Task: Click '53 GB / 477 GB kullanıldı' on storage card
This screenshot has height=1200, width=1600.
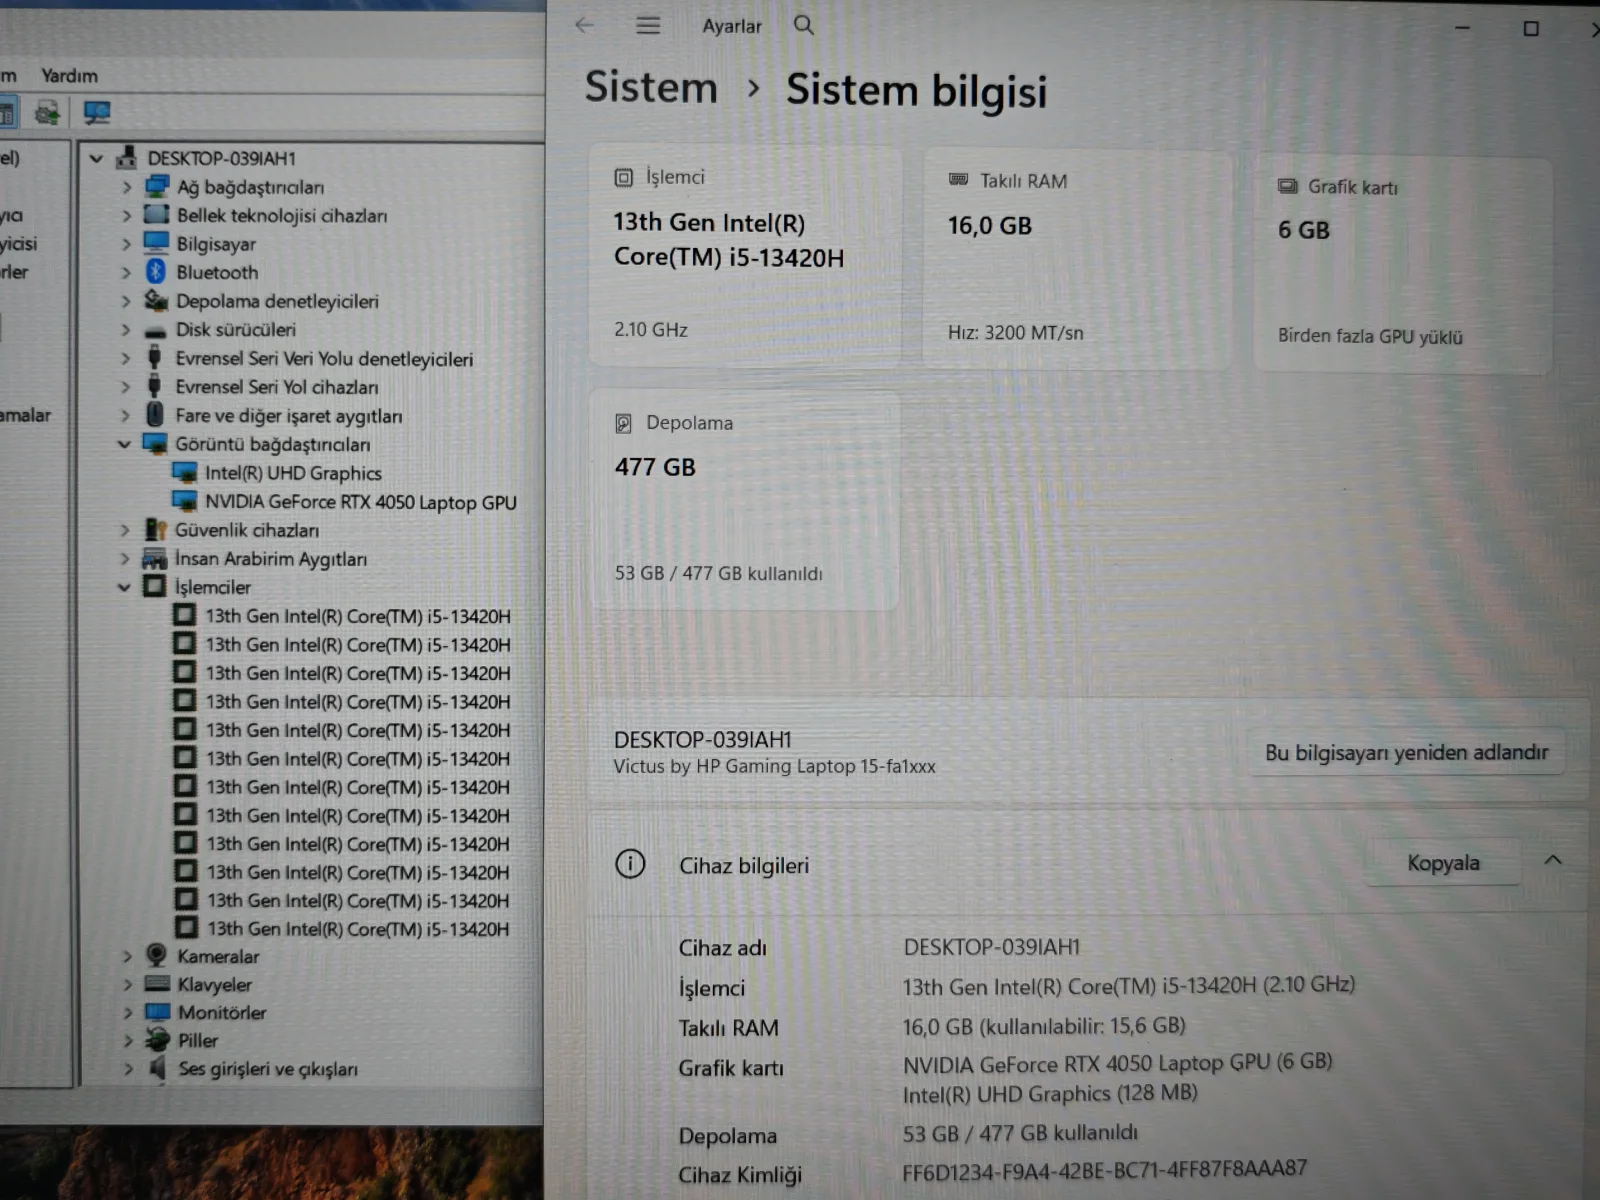Action: pyautogui.click(x=718, y=574)
